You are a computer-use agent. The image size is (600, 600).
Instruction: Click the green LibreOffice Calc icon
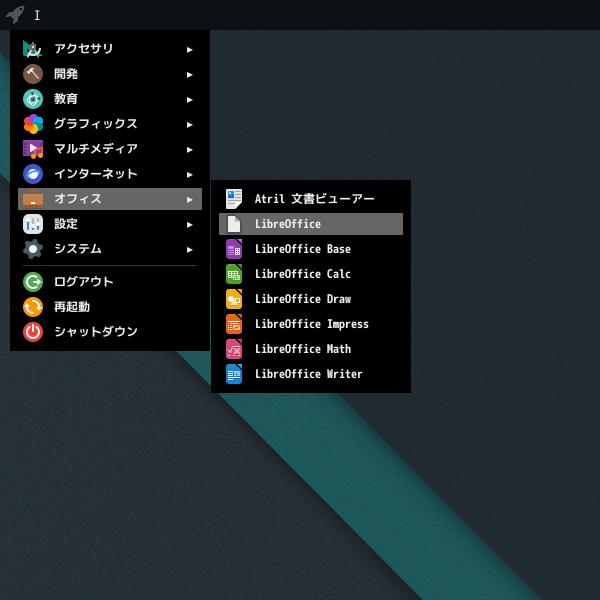(234, 274)
